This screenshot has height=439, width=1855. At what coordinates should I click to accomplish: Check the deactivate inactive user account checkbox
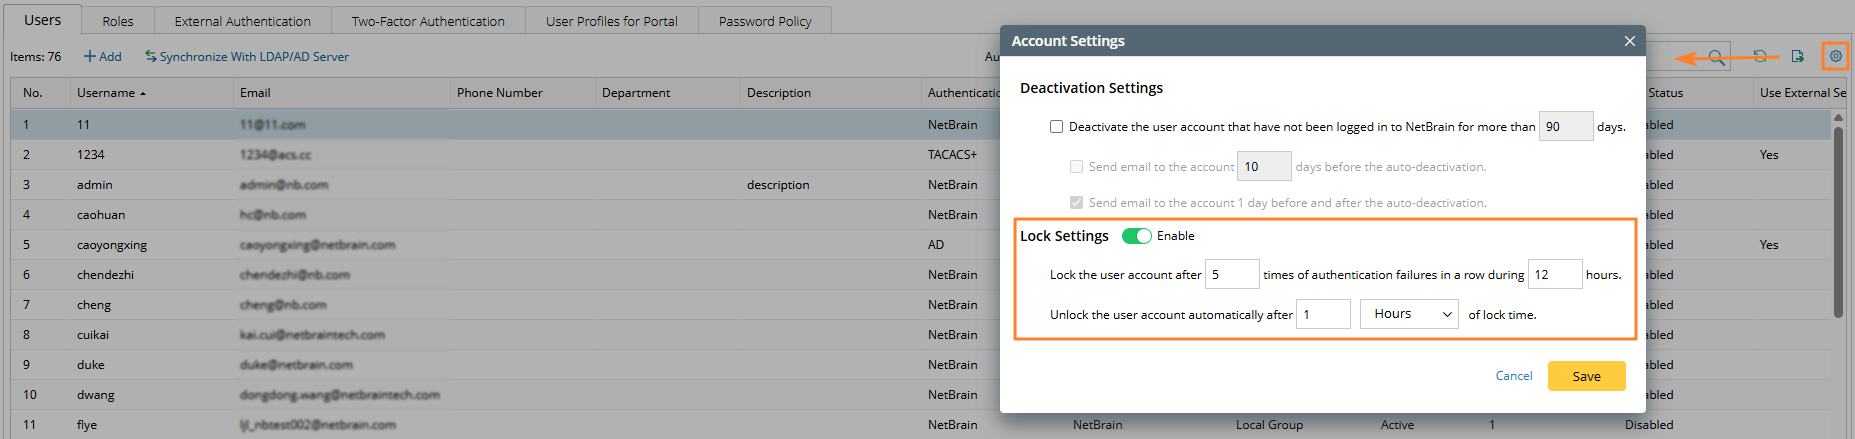pos(1056,127)
